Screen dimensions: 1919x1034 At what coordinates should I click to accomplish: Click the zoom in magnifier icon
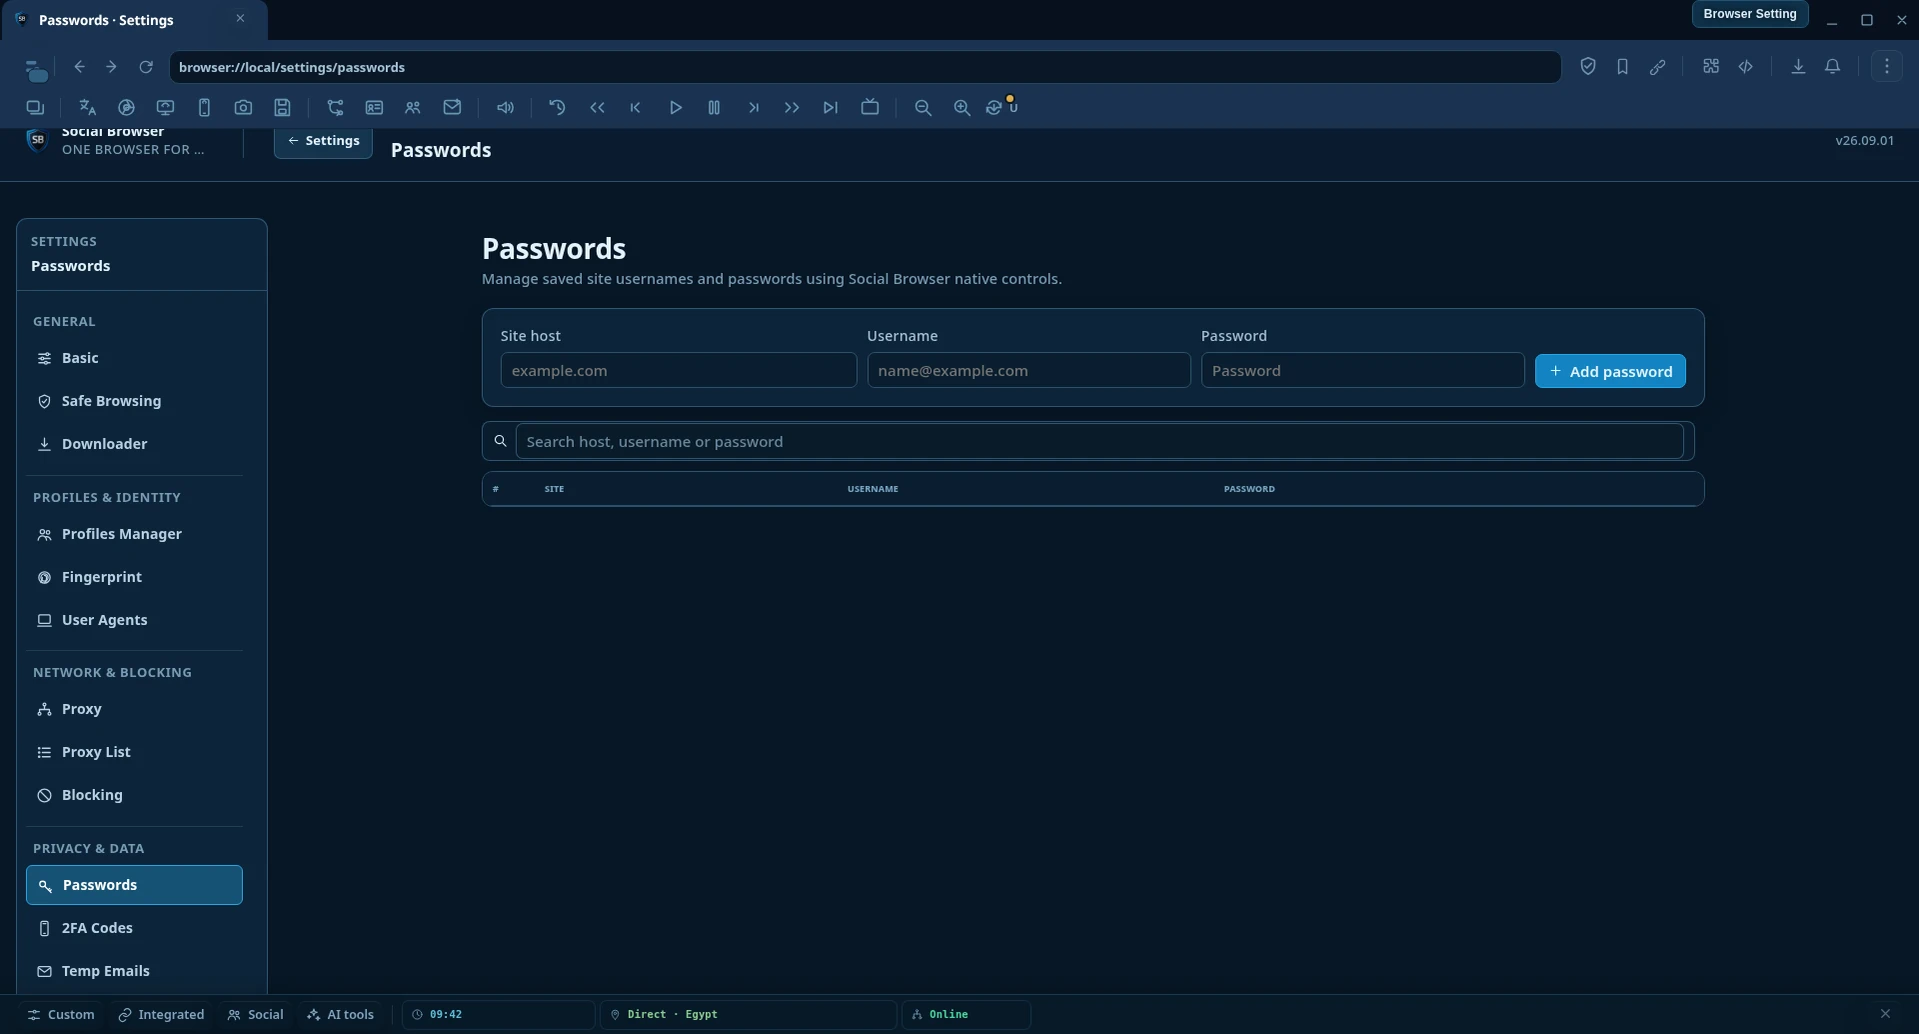click(x=962, y=107)
